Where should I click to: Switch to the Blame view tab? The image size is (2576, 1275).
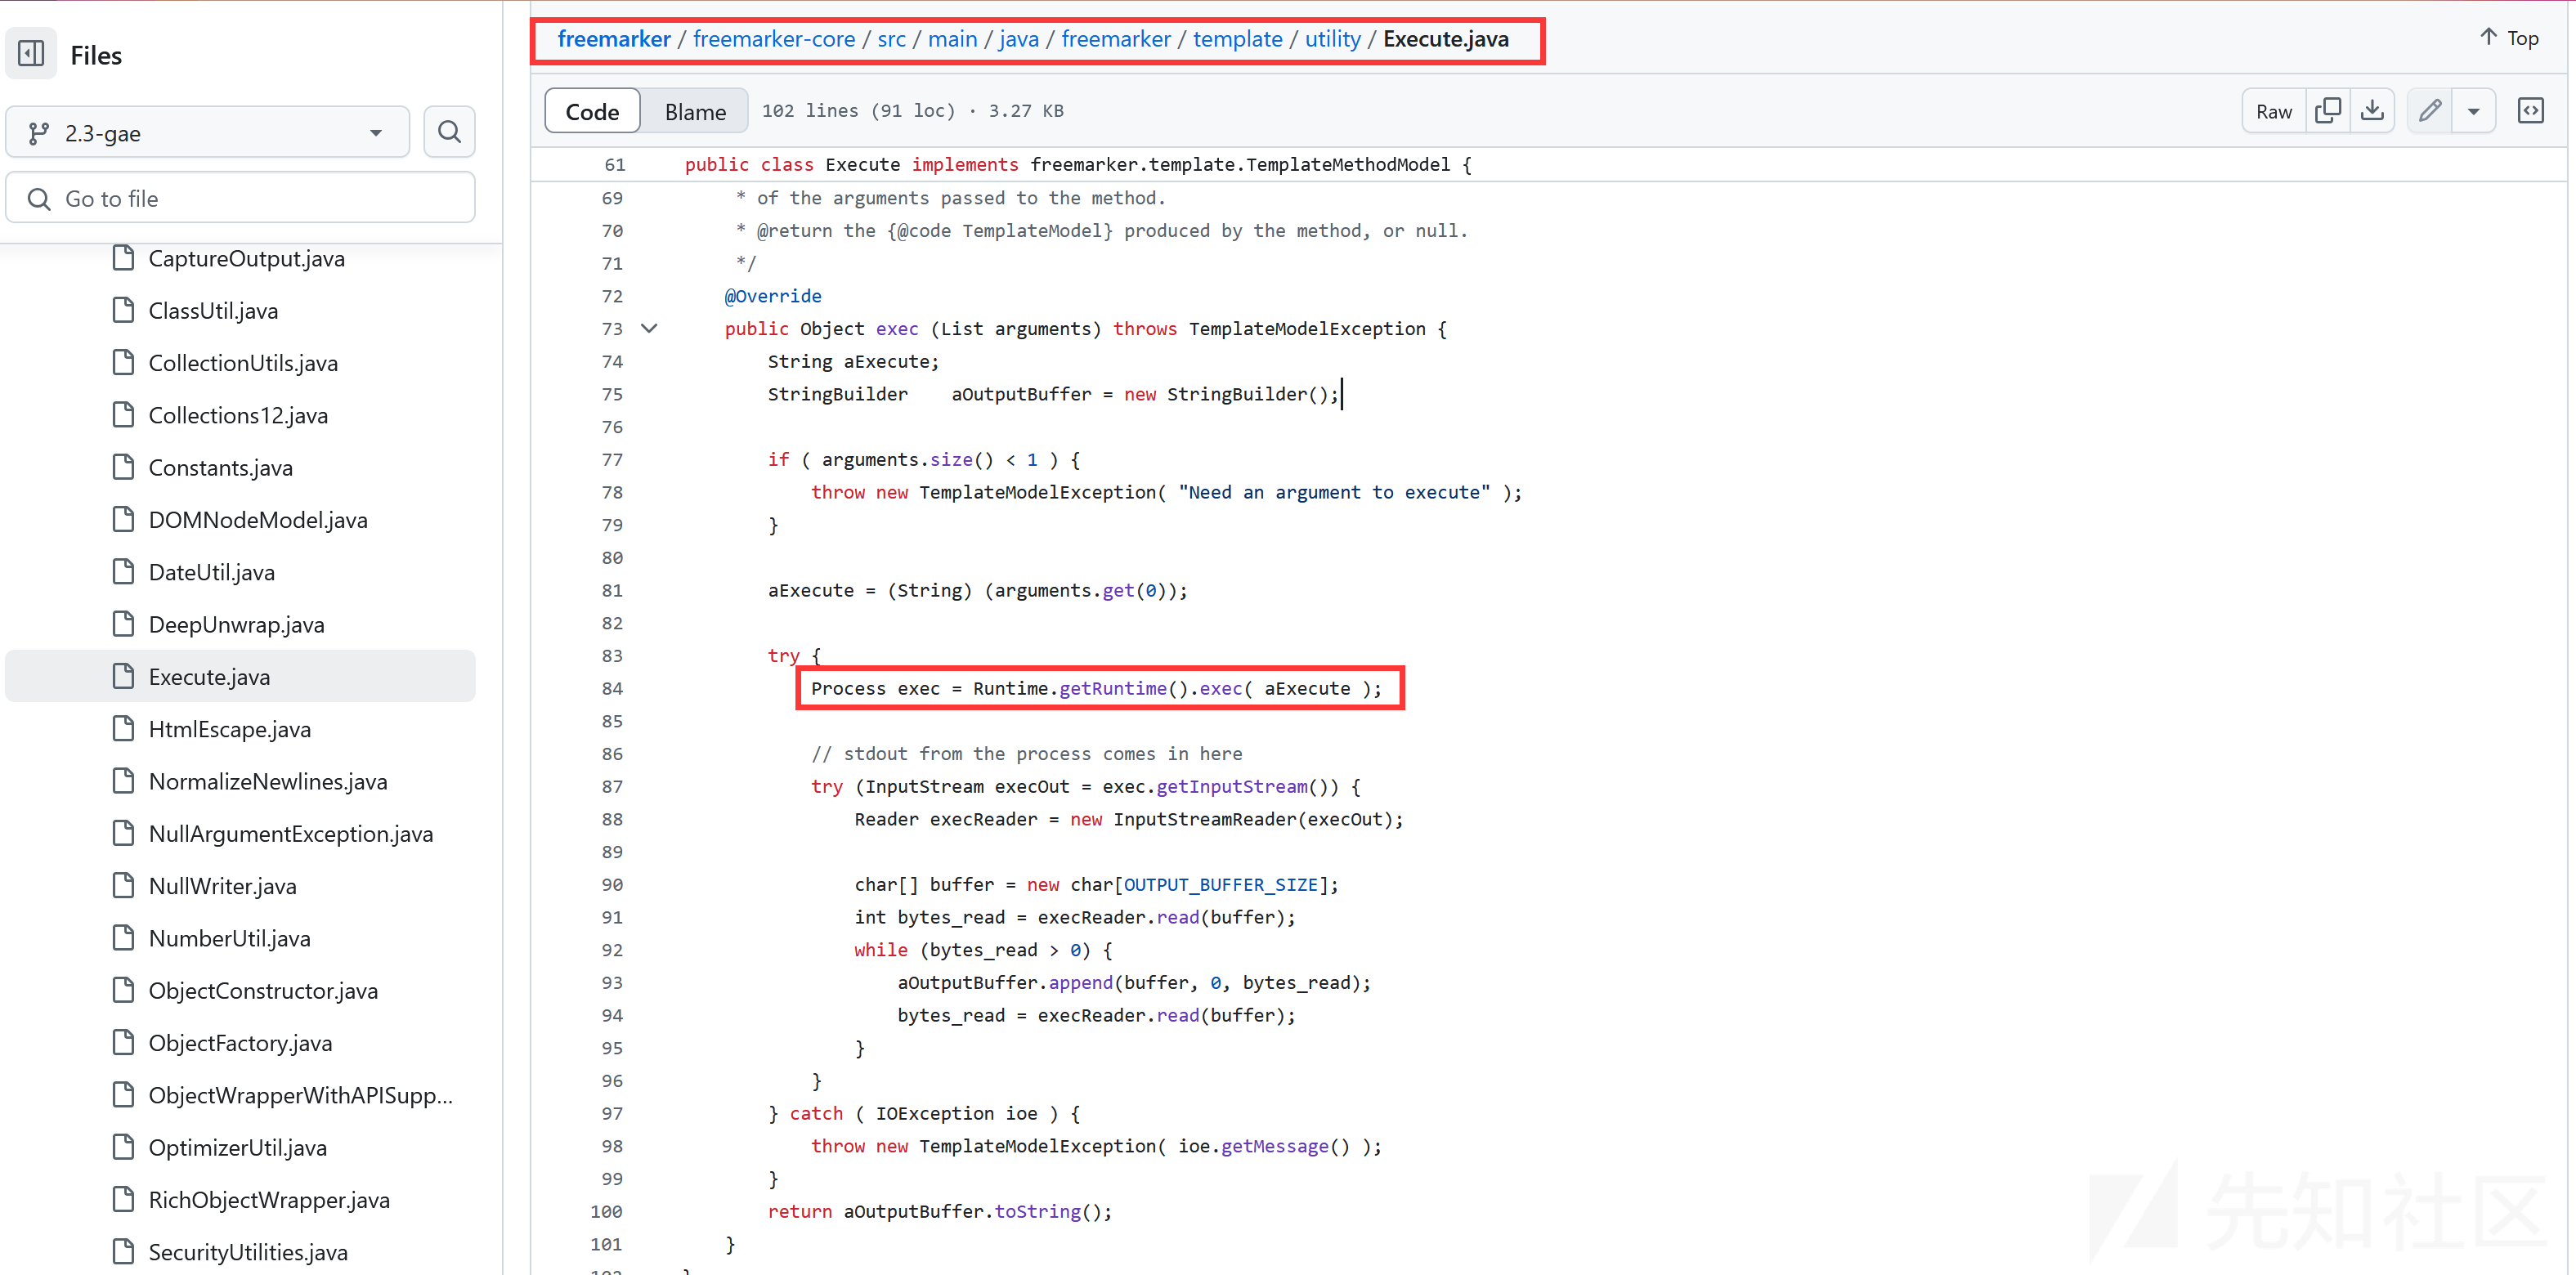point(695,111)
